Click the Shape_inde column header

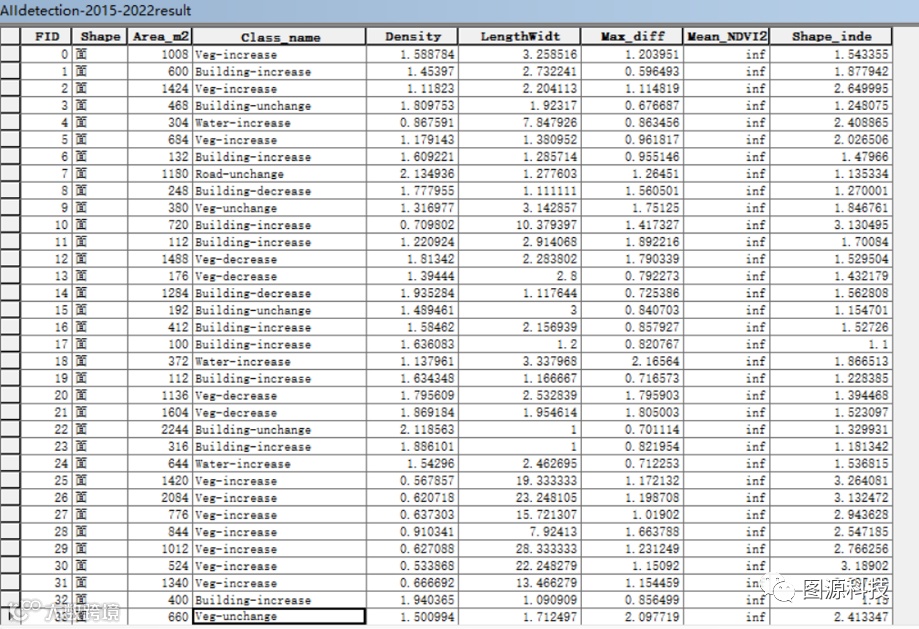831,36
